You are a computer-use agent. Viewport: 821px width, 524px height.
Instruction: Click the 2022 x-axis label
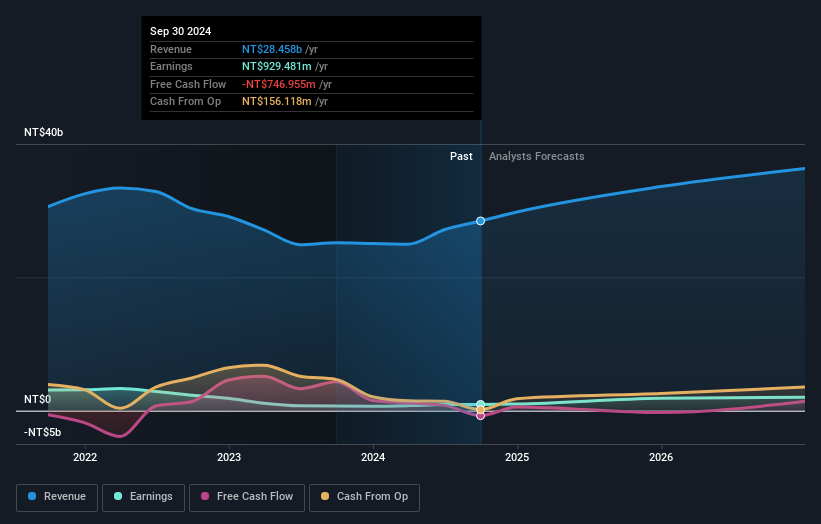[85, 458]
